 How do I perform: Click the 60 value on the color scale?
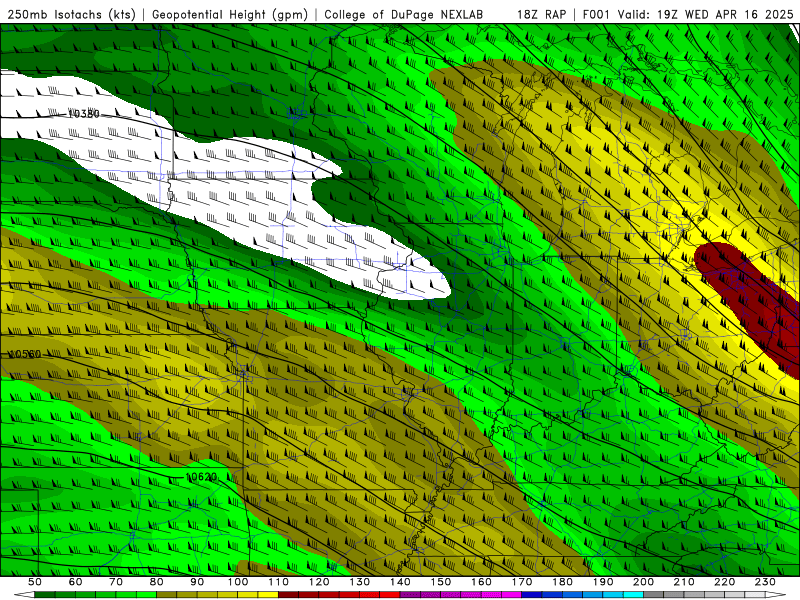click(75, 582)
